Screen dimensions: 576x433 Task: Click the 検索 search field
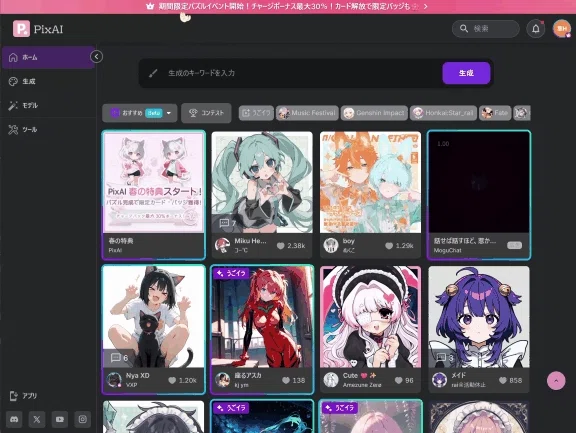486,29
